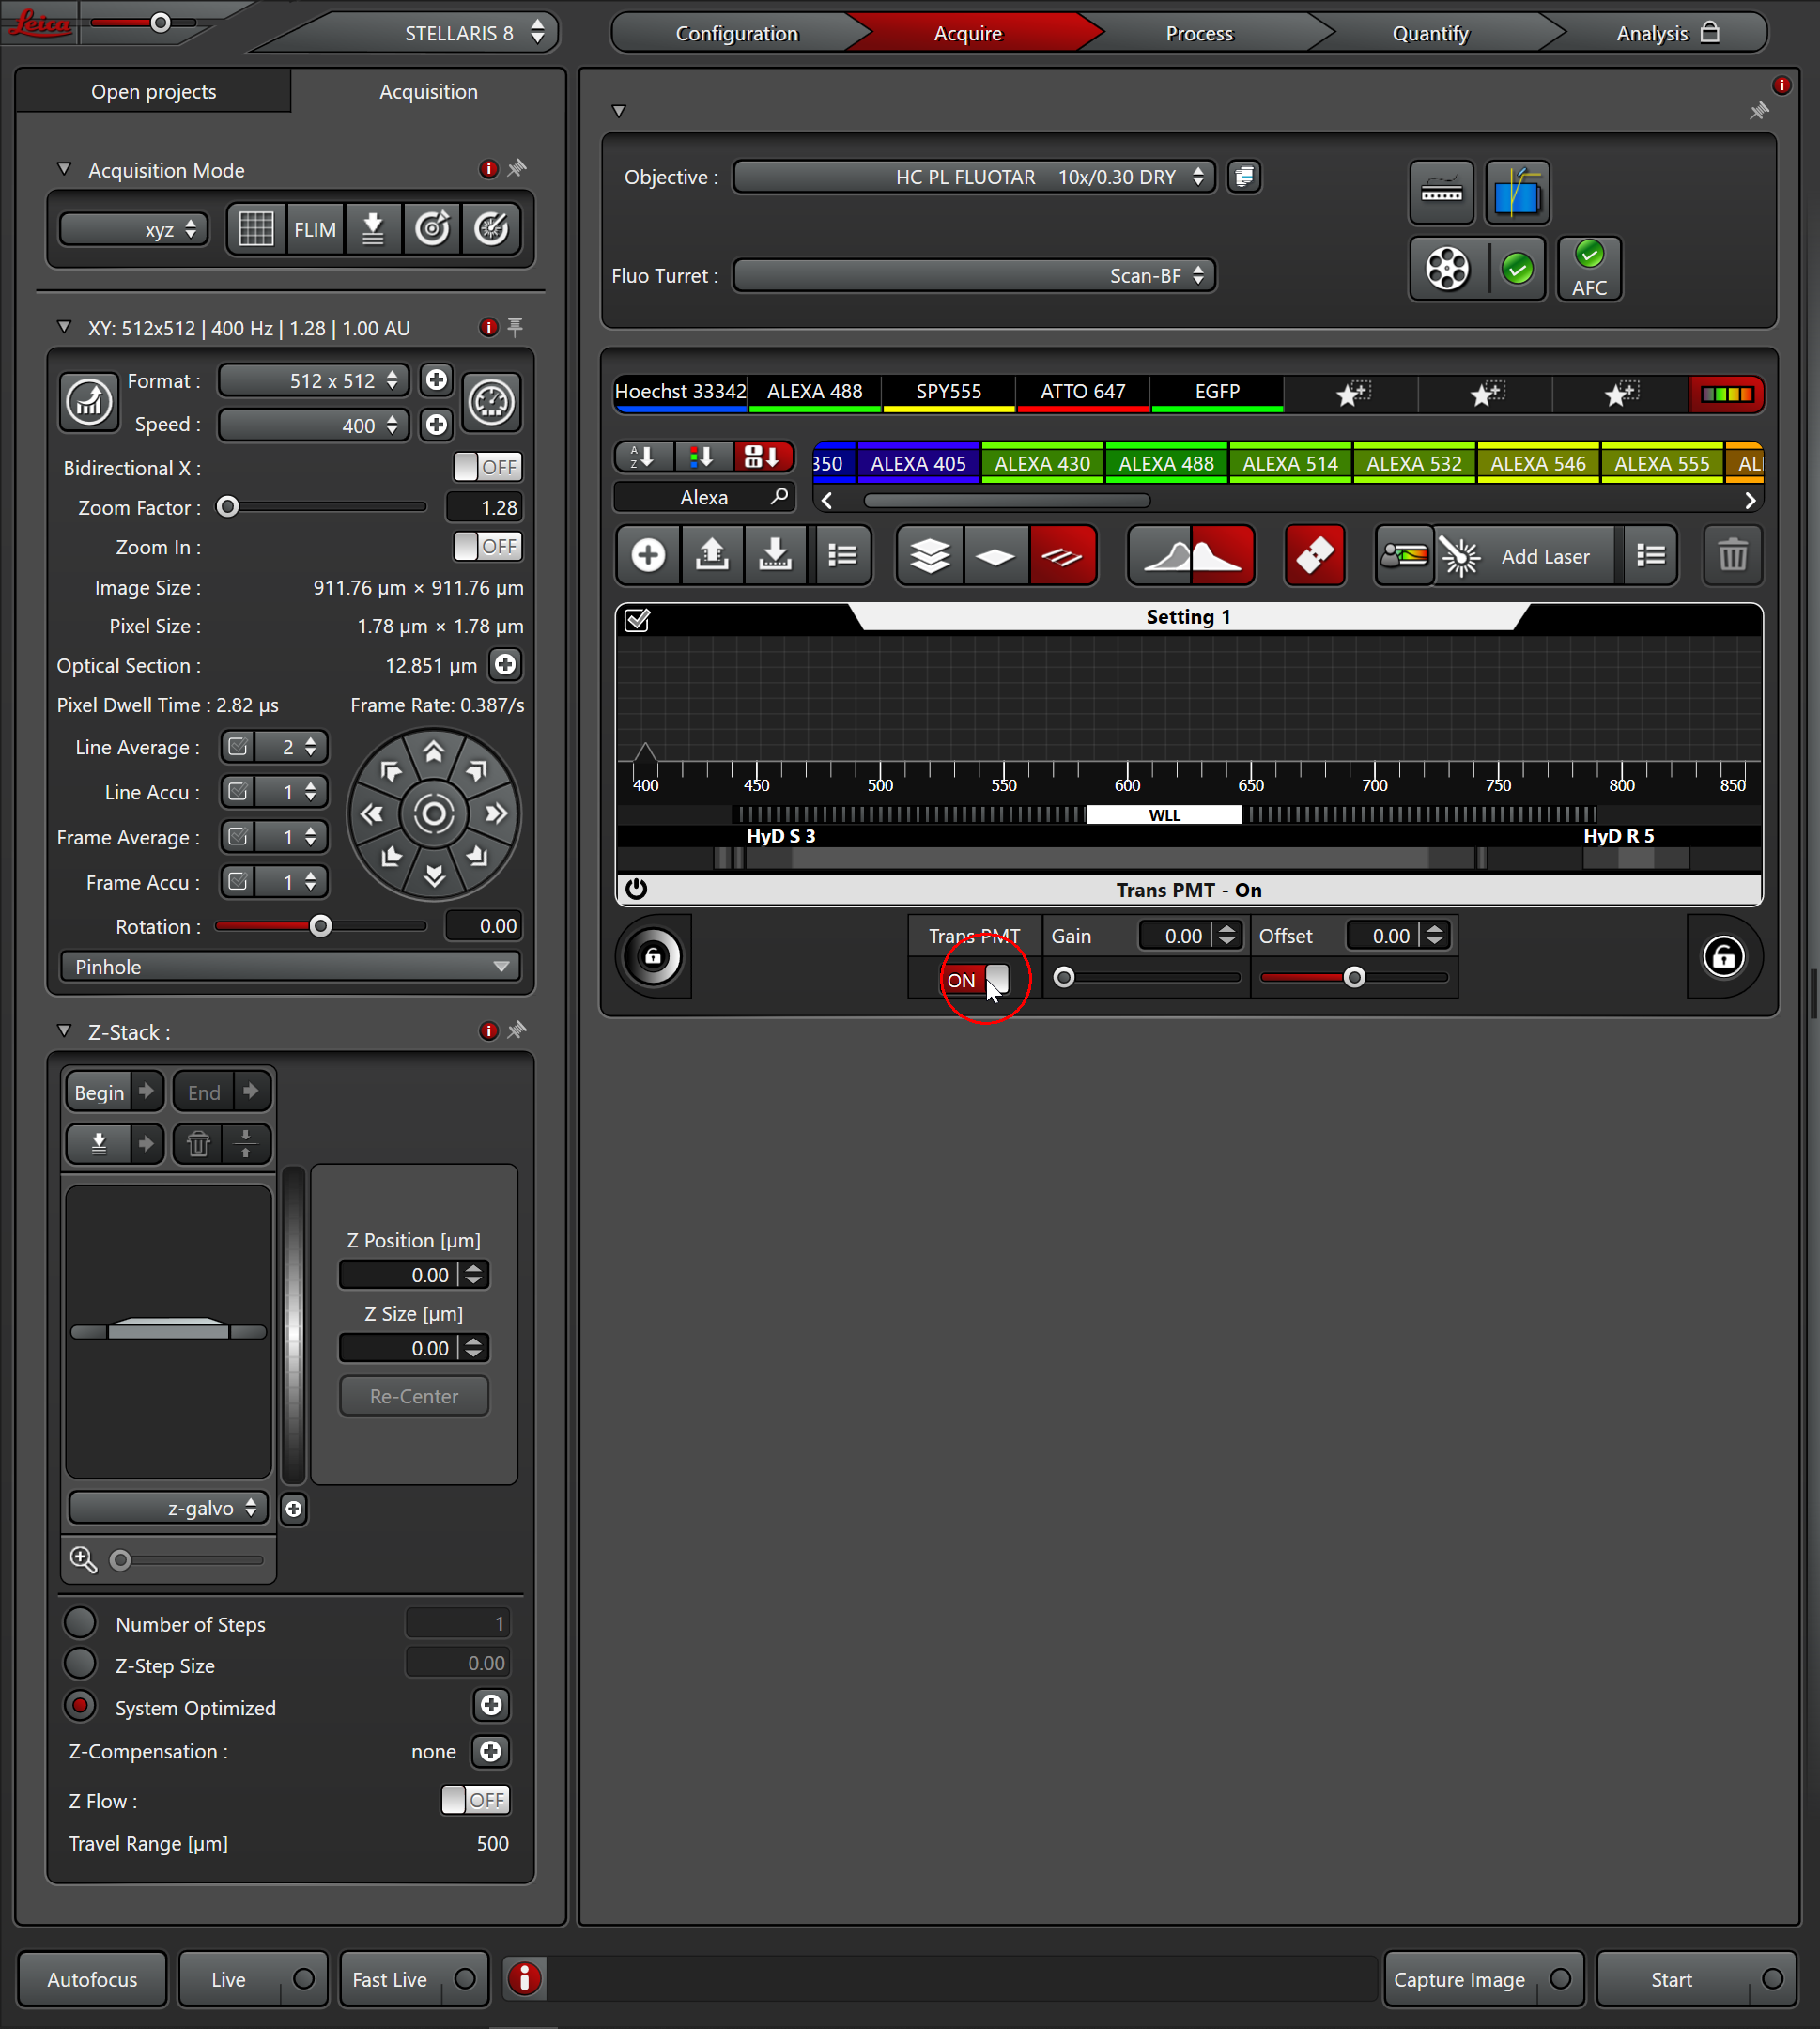
Task: Toggle the Setting 1 checkbox
Action: (637, 620)
